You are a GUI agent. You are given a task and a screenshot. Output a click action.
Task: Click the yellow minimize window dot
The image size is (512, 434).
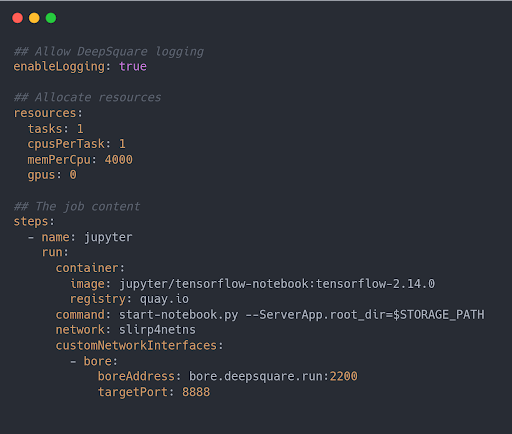(x=34, y=18)
